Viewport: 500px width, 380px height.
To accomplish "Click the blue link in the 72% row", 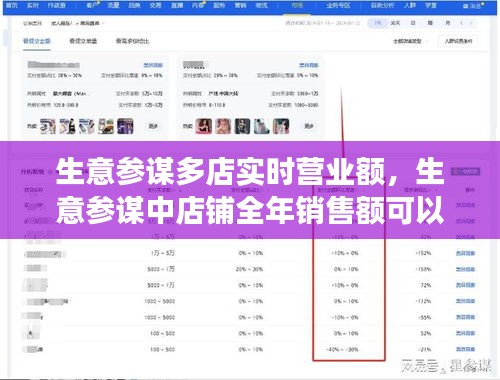I will click(465, 285).
